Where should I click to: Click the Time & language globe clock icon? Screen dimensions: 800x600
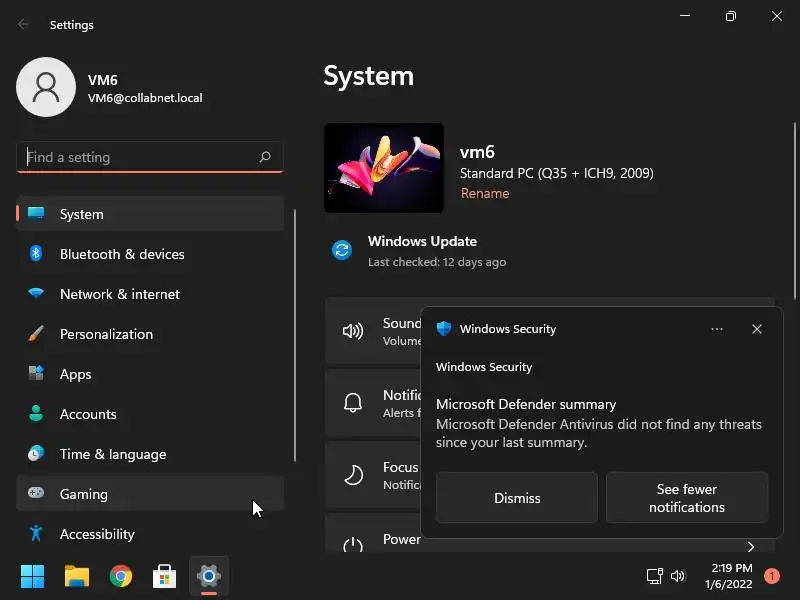[36, 453]
